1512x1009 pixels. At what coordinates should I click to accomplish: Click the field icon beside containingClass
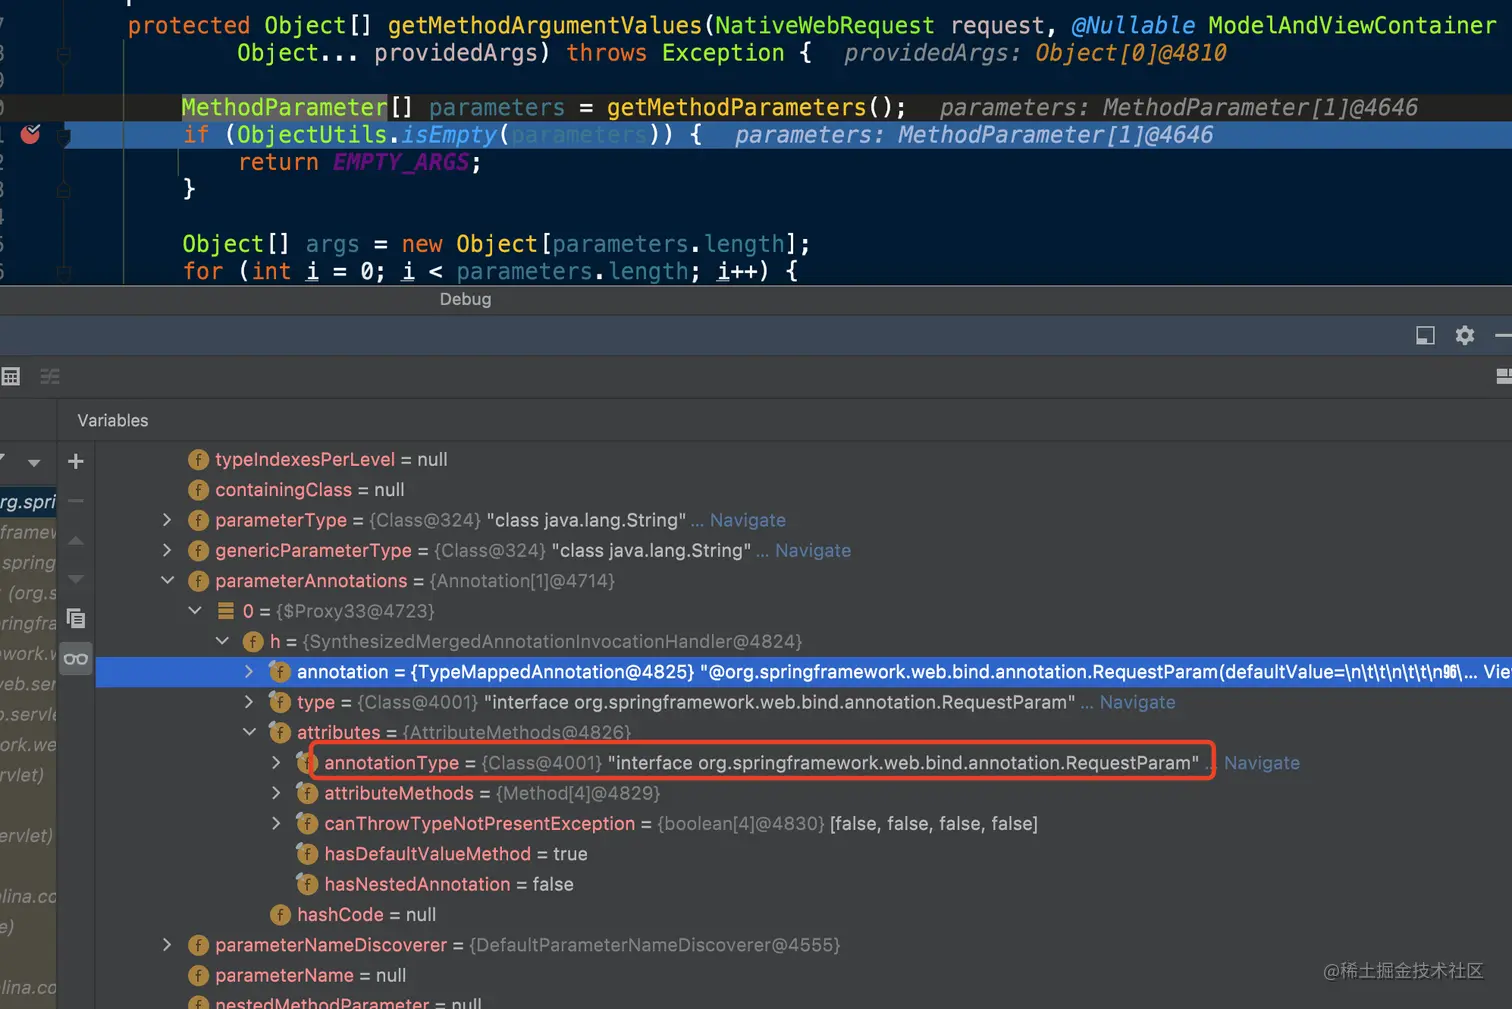[x=198, y=490]
